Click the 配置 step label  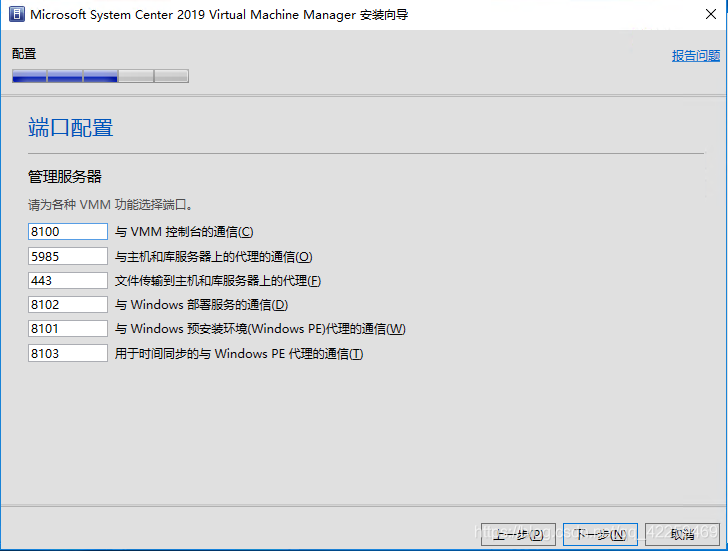[x=24, y=54]
